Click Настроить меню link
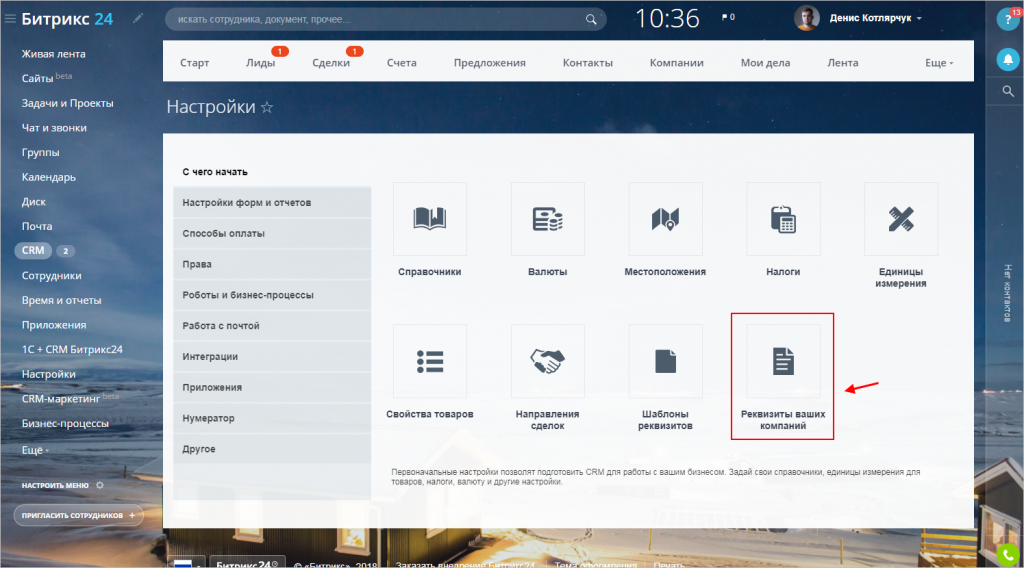Viewport: 1024px width, 568px height. point(55,485)
